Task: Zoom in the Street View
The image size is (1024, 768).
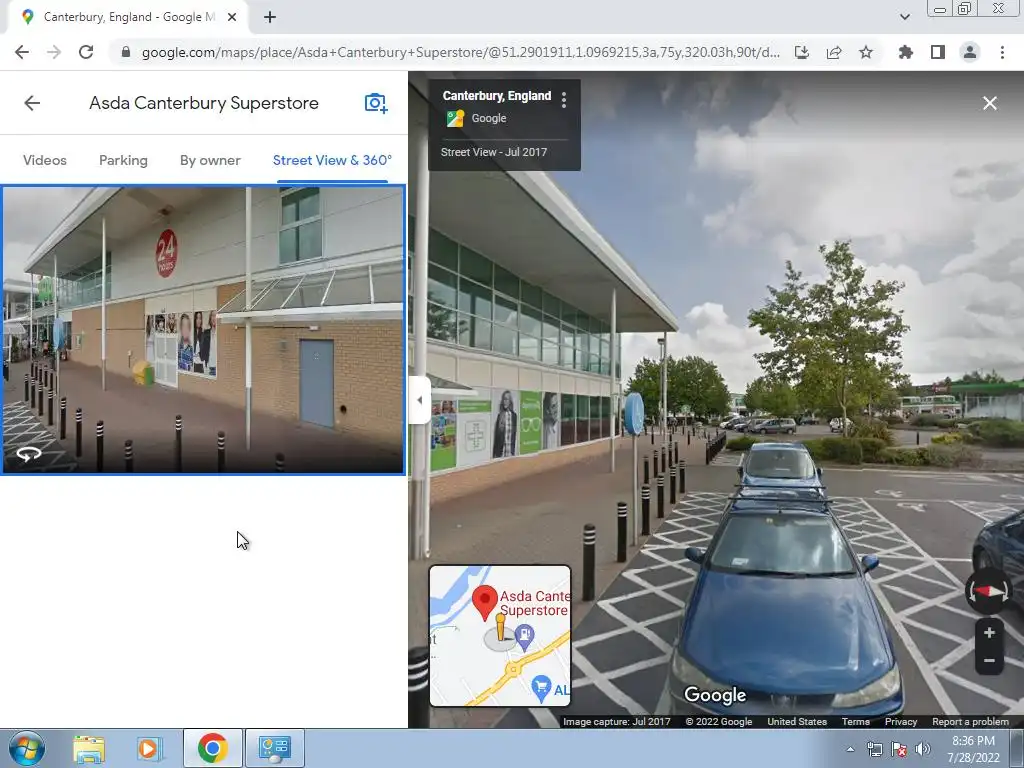Action: [x=989, y=632]
